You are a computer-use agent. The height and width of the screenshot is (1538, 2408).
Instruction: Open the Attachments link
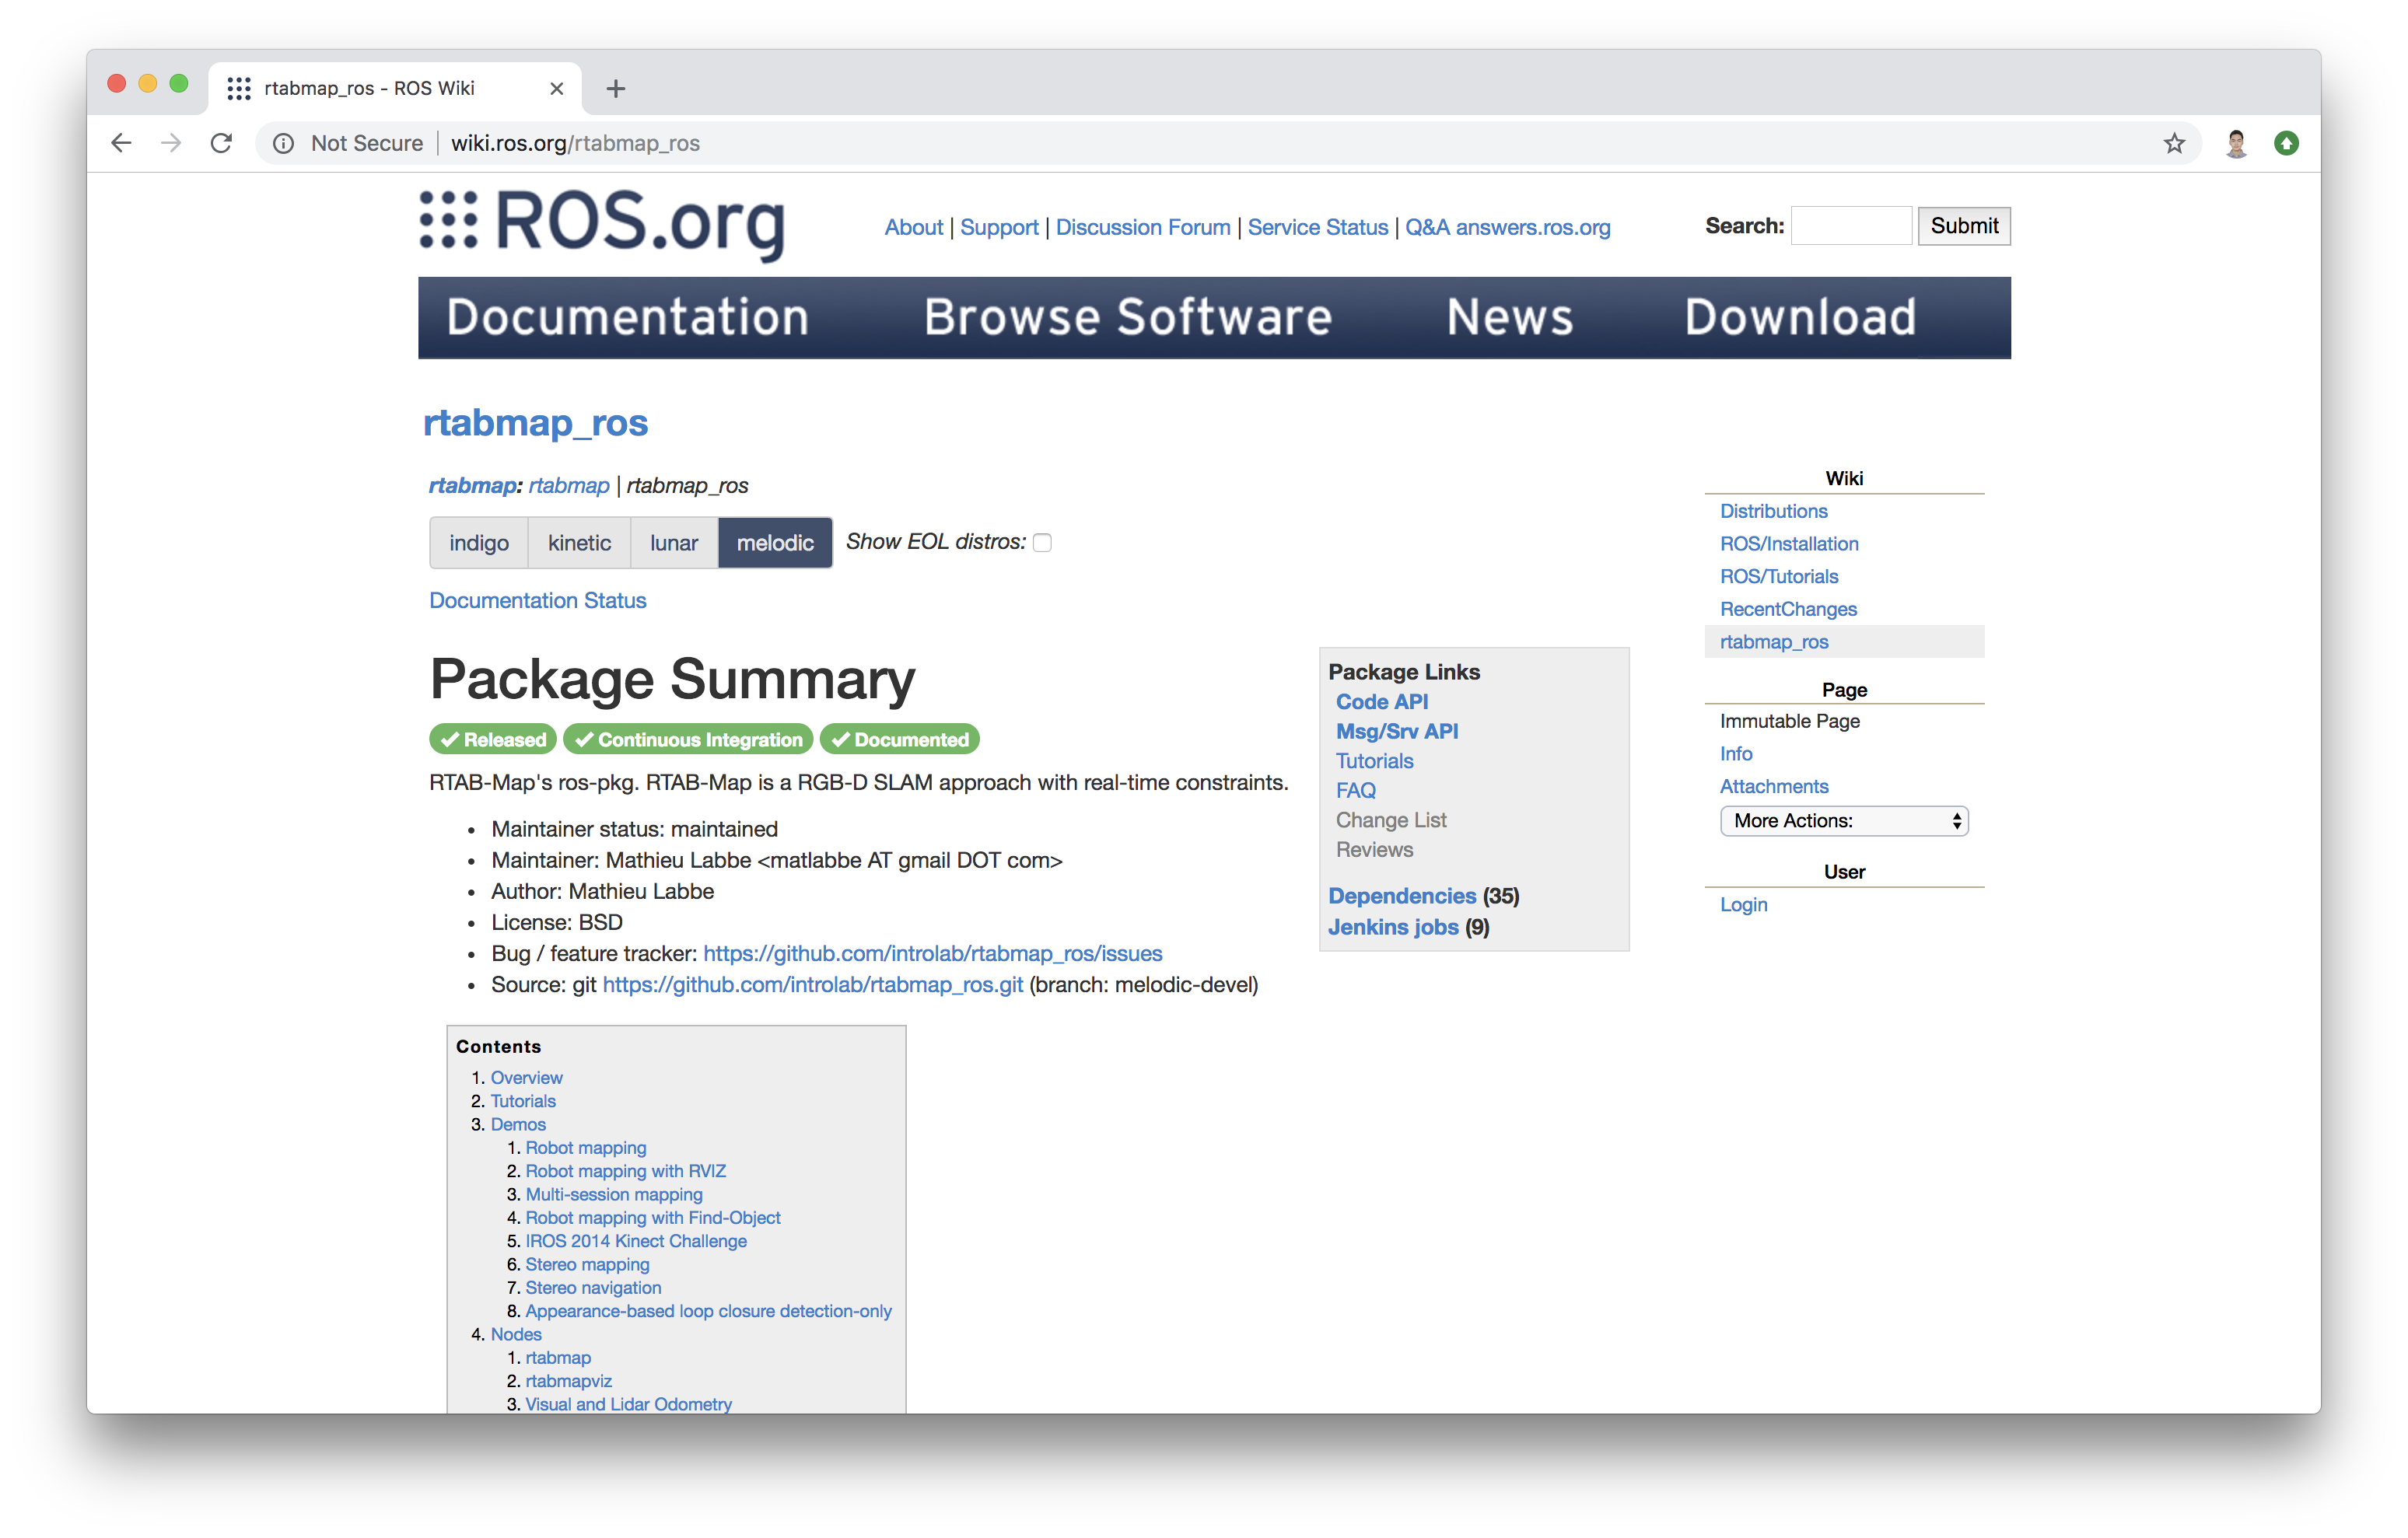[1774, 786]
